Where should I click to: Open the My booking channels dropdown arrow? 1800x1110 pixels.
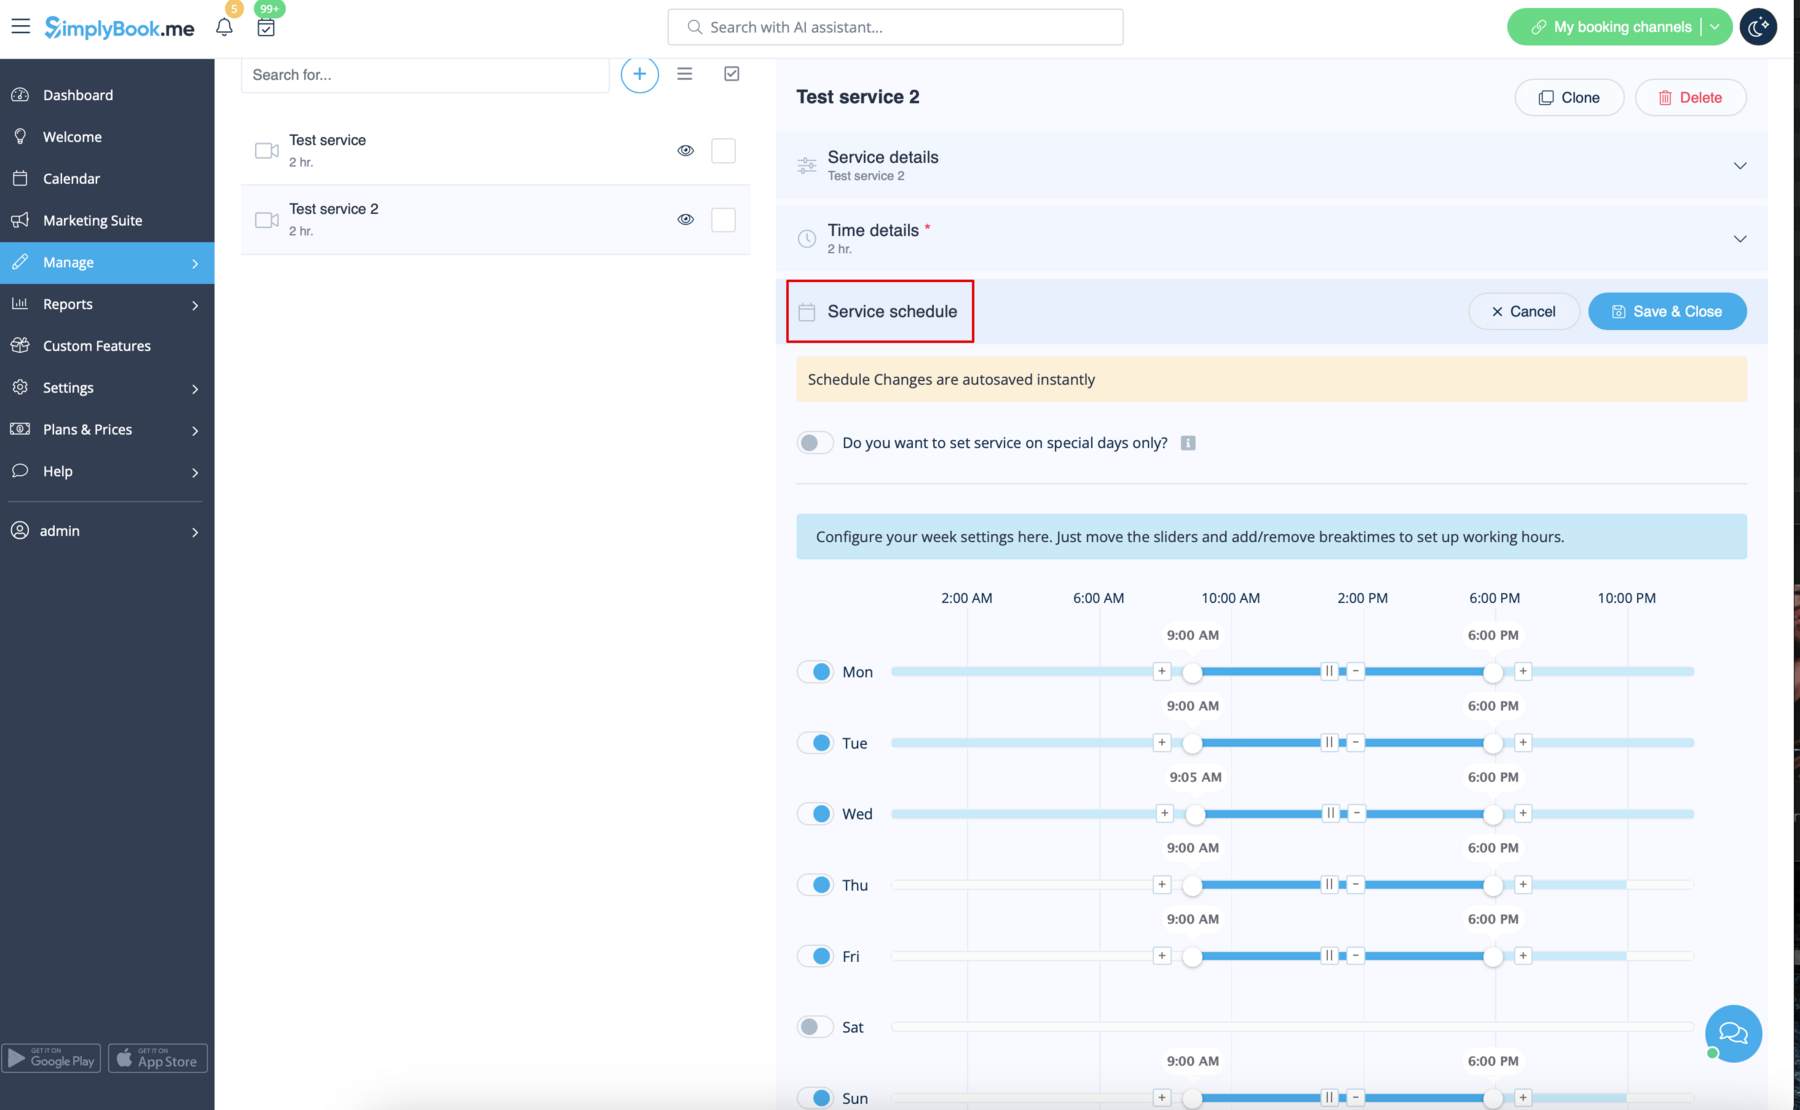point(1714,27)
